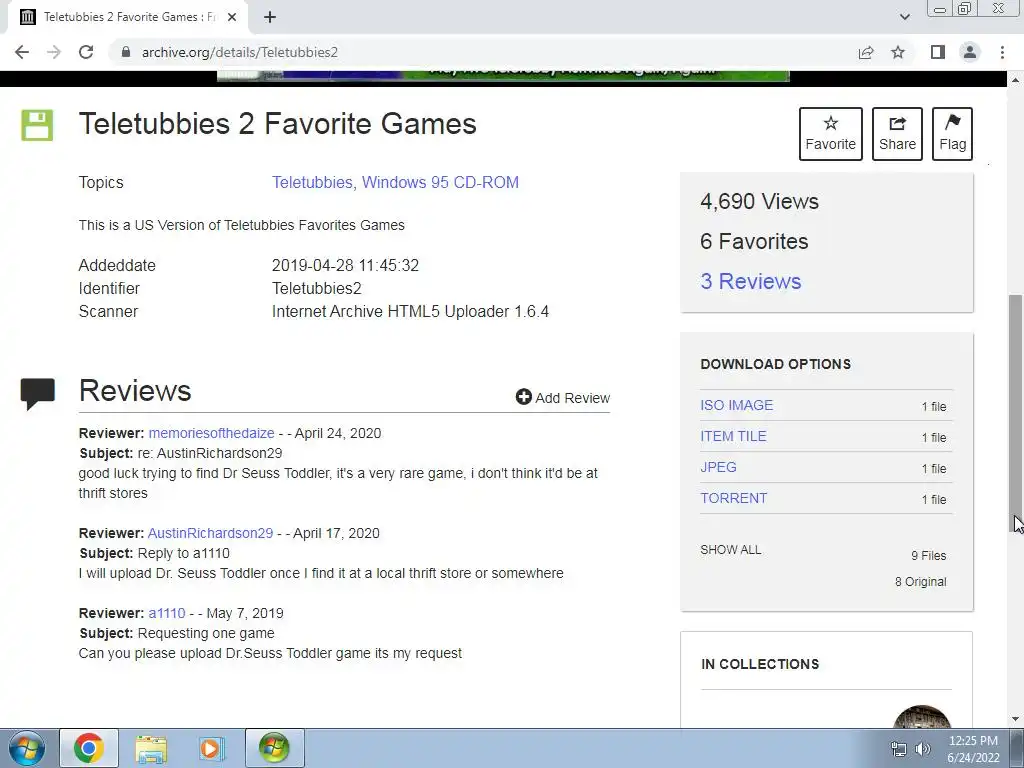Click the Share button

click(897, 134)
